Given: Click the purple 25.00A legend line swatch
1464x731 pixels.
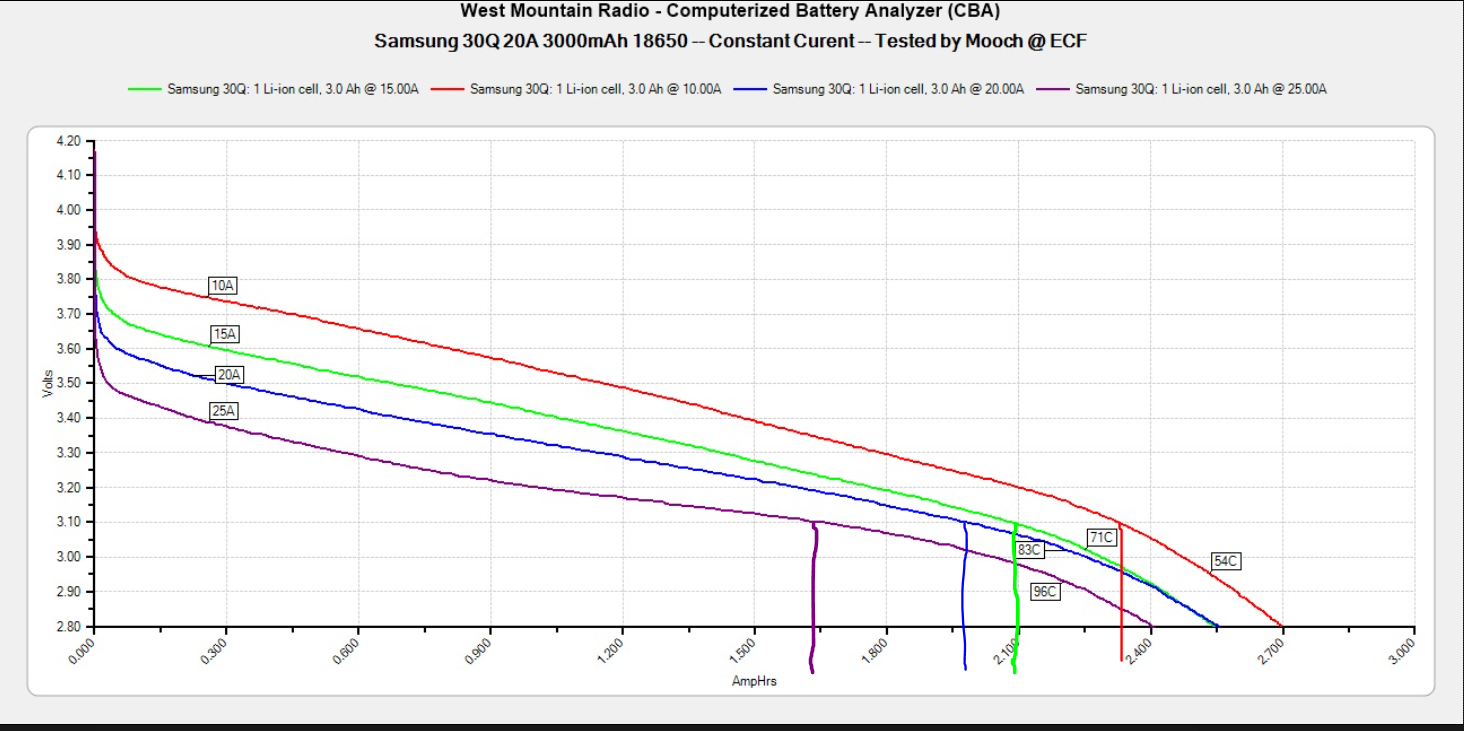Looking at the screenshot, I should tap(1054, 89).
